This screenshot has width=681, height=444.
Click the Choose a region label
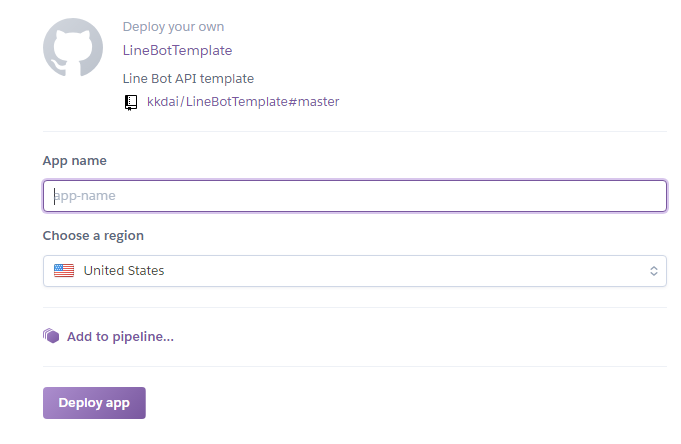tap(93, 236)
